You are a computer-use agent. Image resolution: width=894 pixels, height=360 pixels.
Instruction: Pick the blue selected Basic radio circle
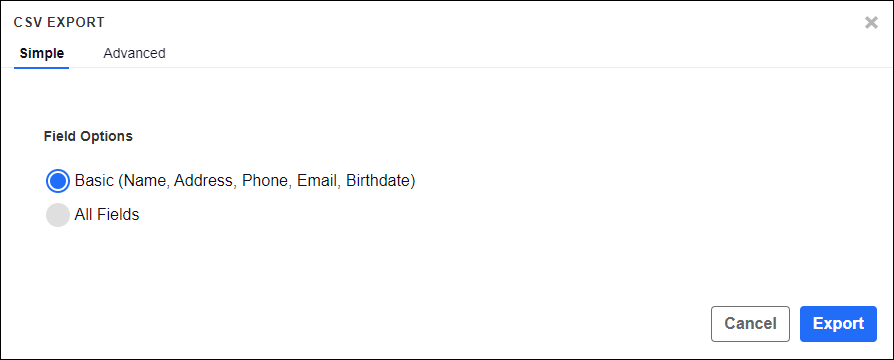pos(58,181)
